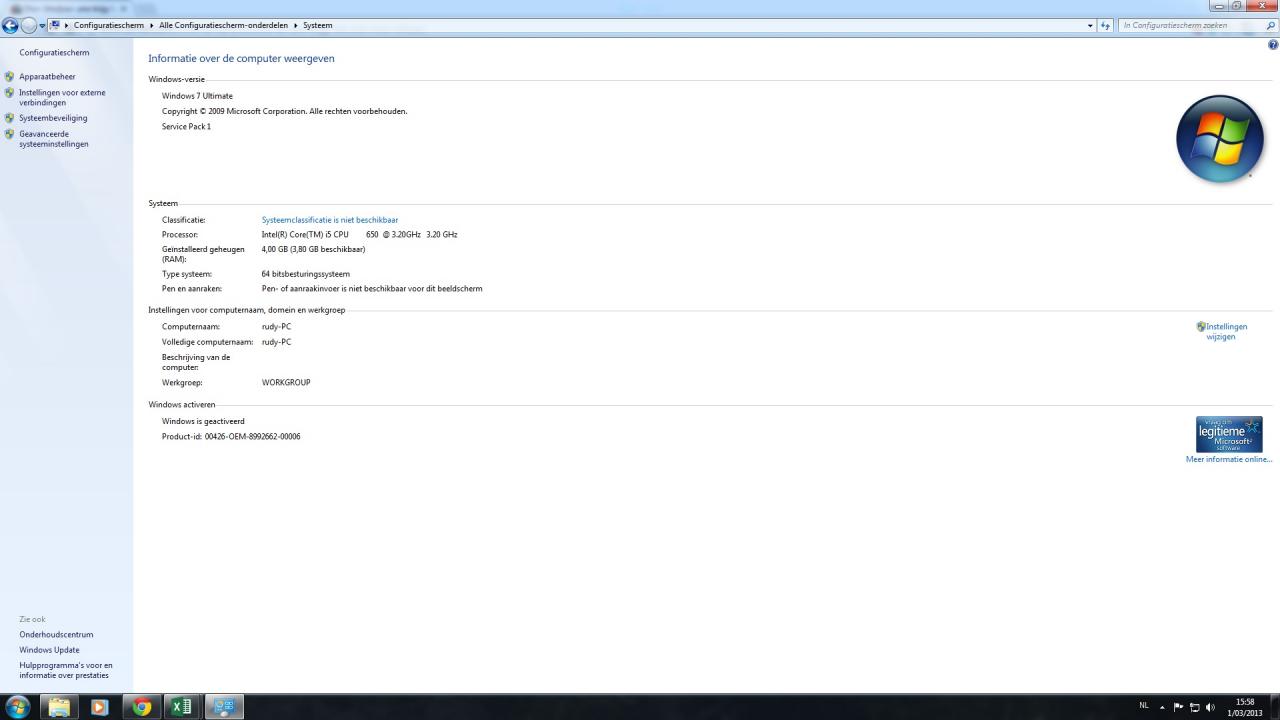Viewport: 1280px width, 720px height.
Task: Click the shield icon beside Apparaatbeheer
Action: coord(10,77)
